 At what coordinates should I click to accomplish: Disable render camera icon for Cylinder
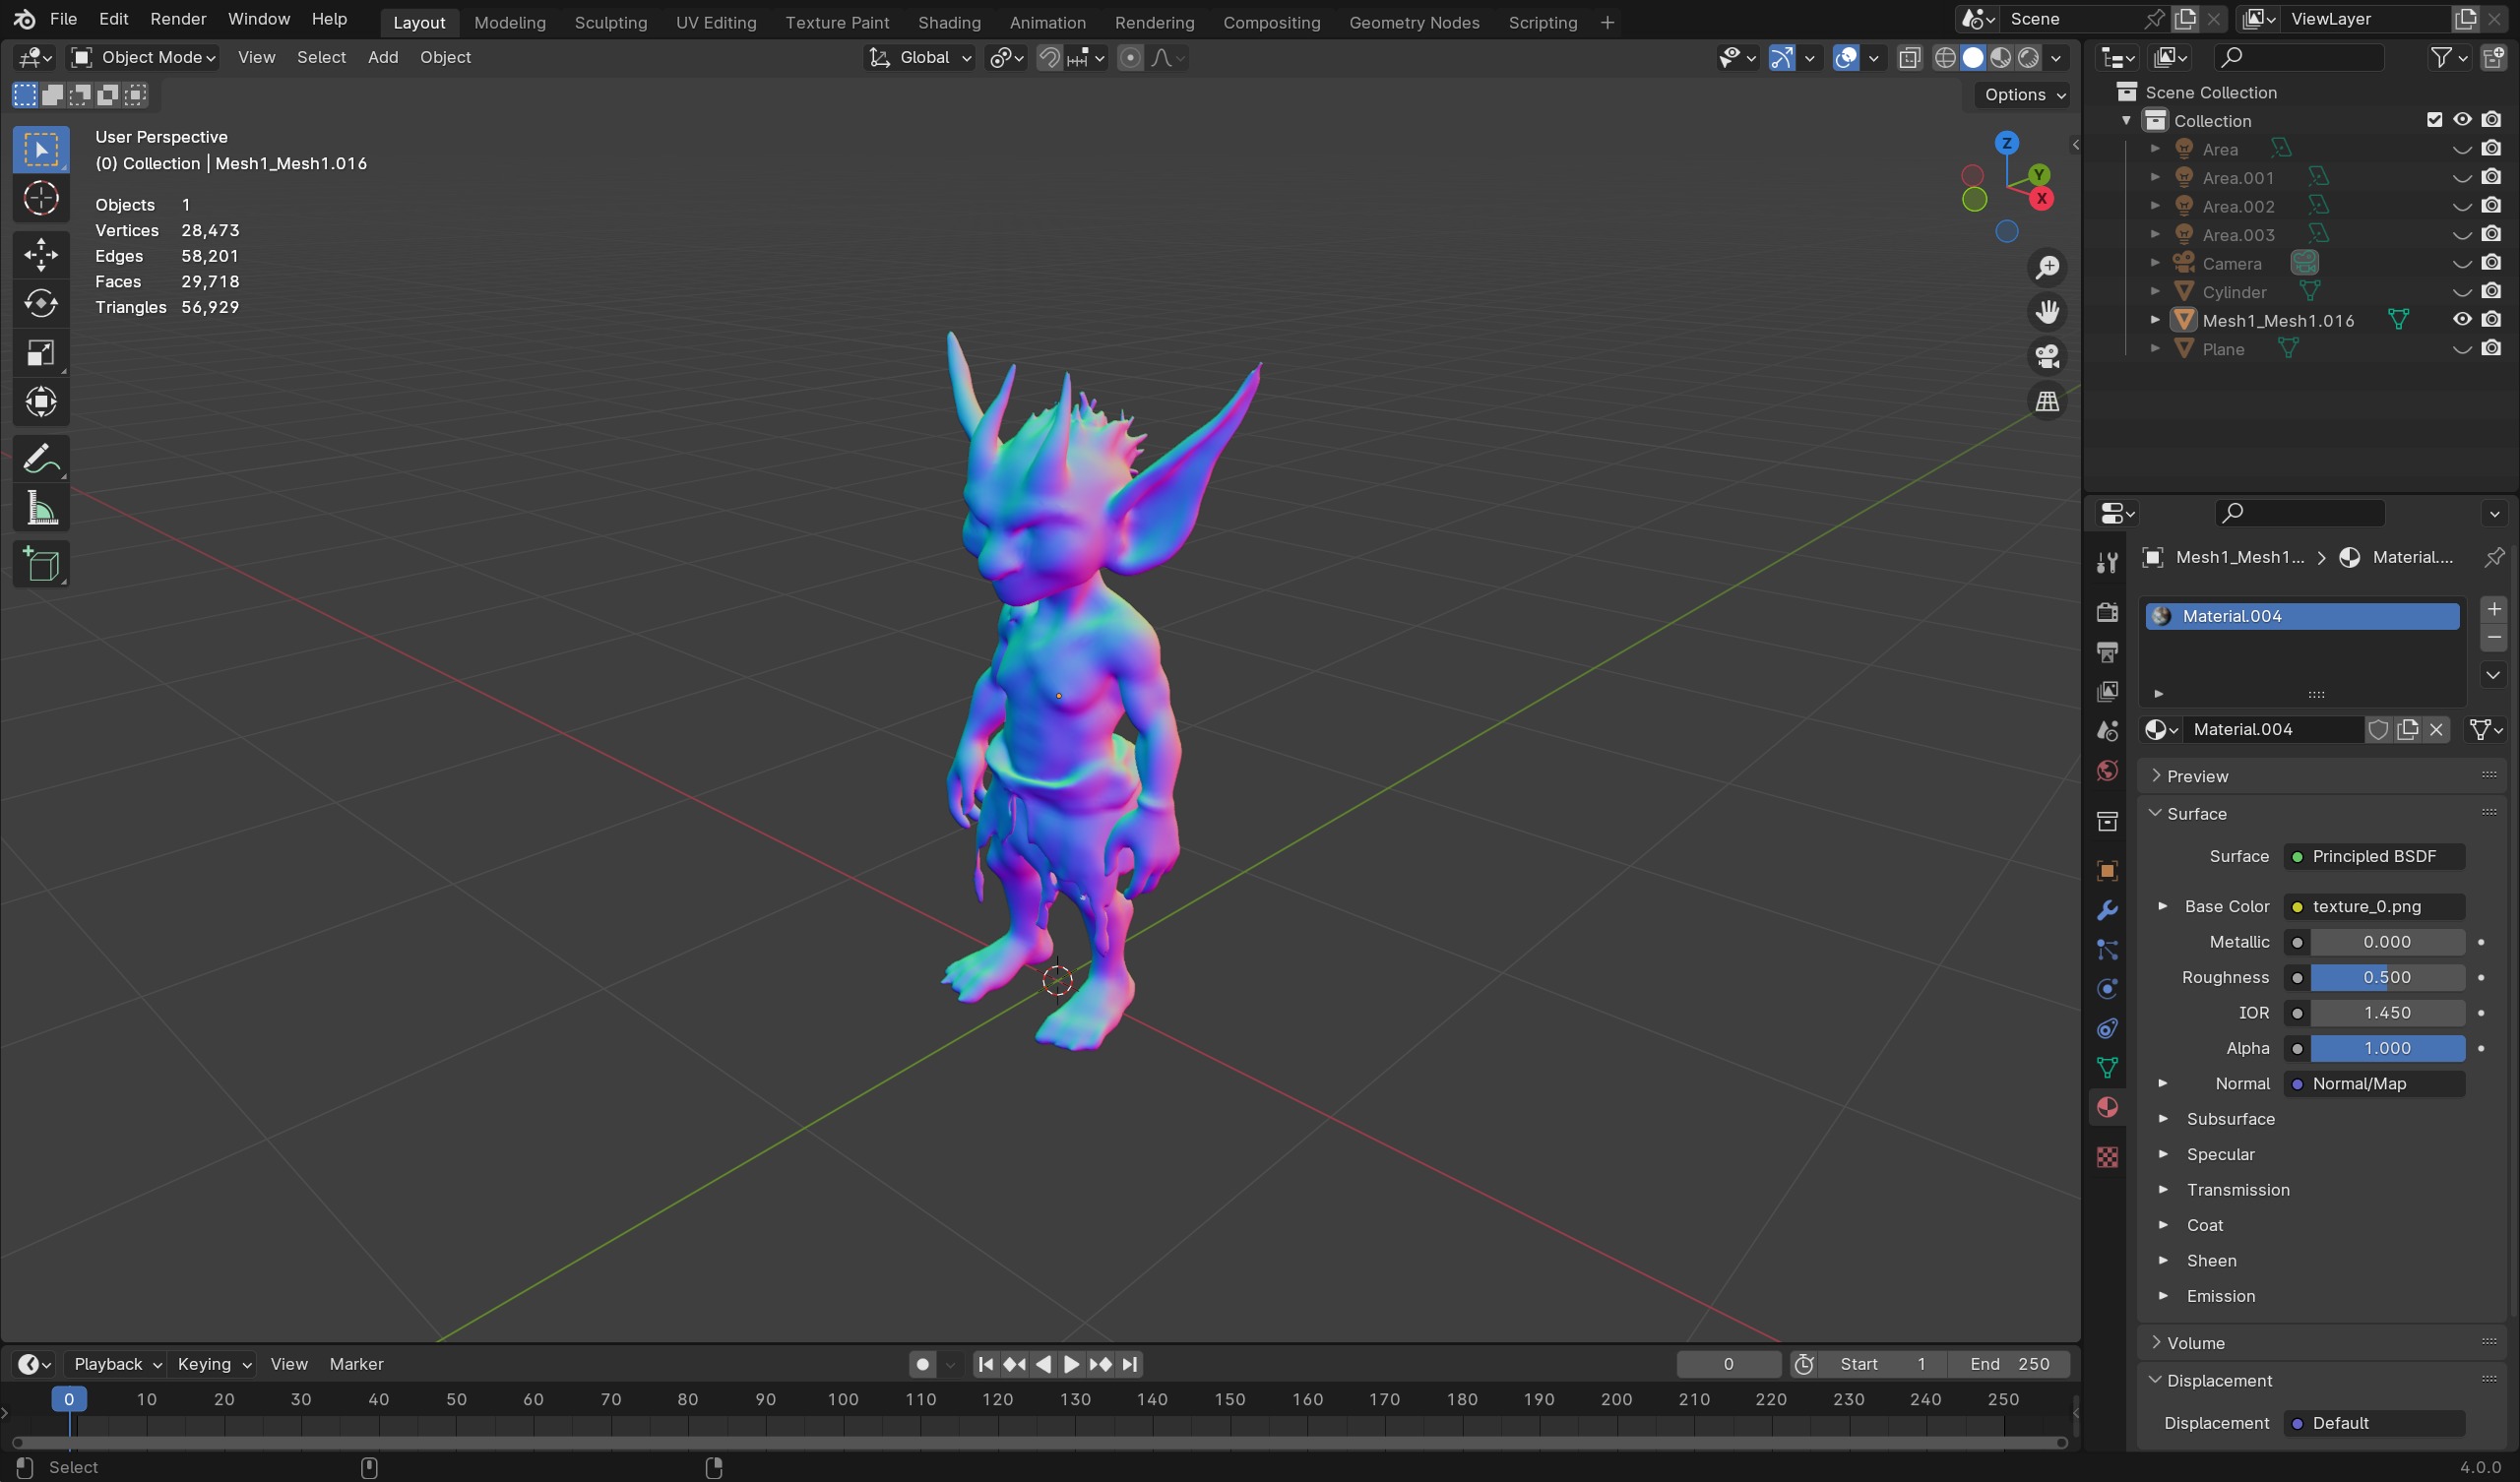pyautogui.click(x=2491, y=292)
